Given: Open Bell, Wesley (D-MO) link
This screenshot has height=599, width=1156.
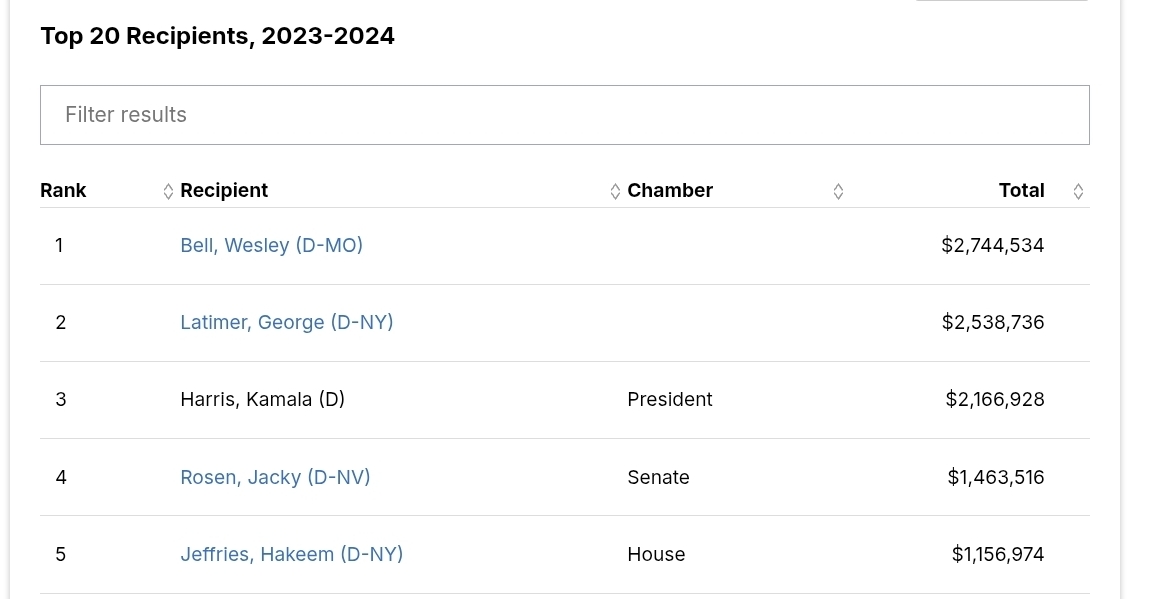Looking at the screenshot, I should pyautogui.click(x=271, y=245).
